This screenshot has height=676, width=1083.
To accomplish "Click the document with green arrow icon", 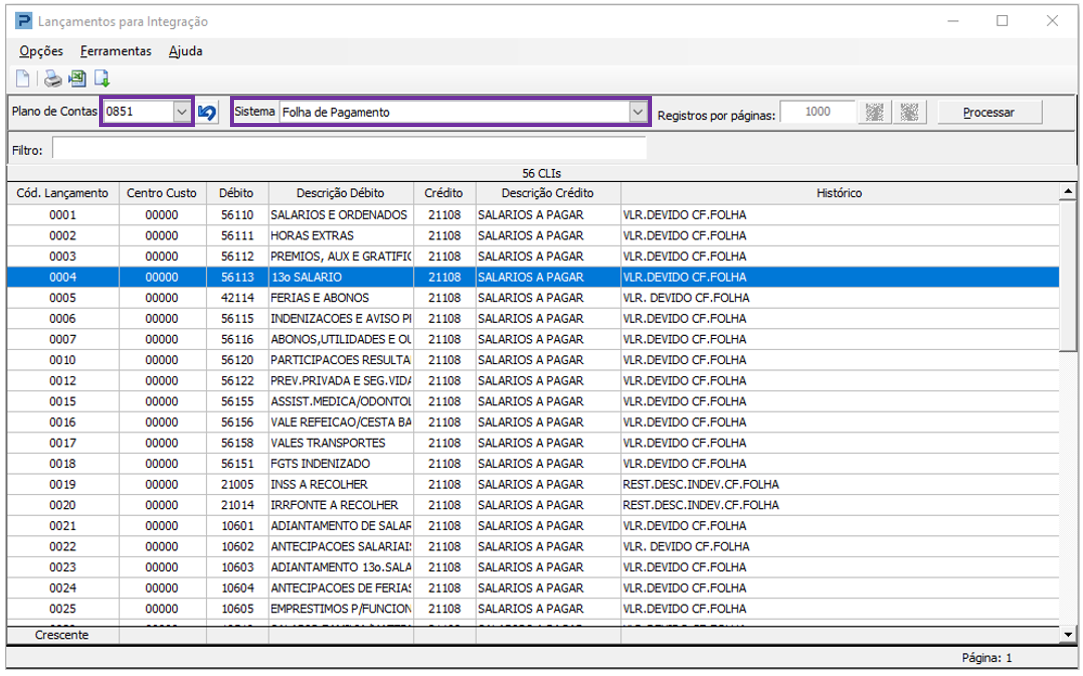I will pos(102,79).
